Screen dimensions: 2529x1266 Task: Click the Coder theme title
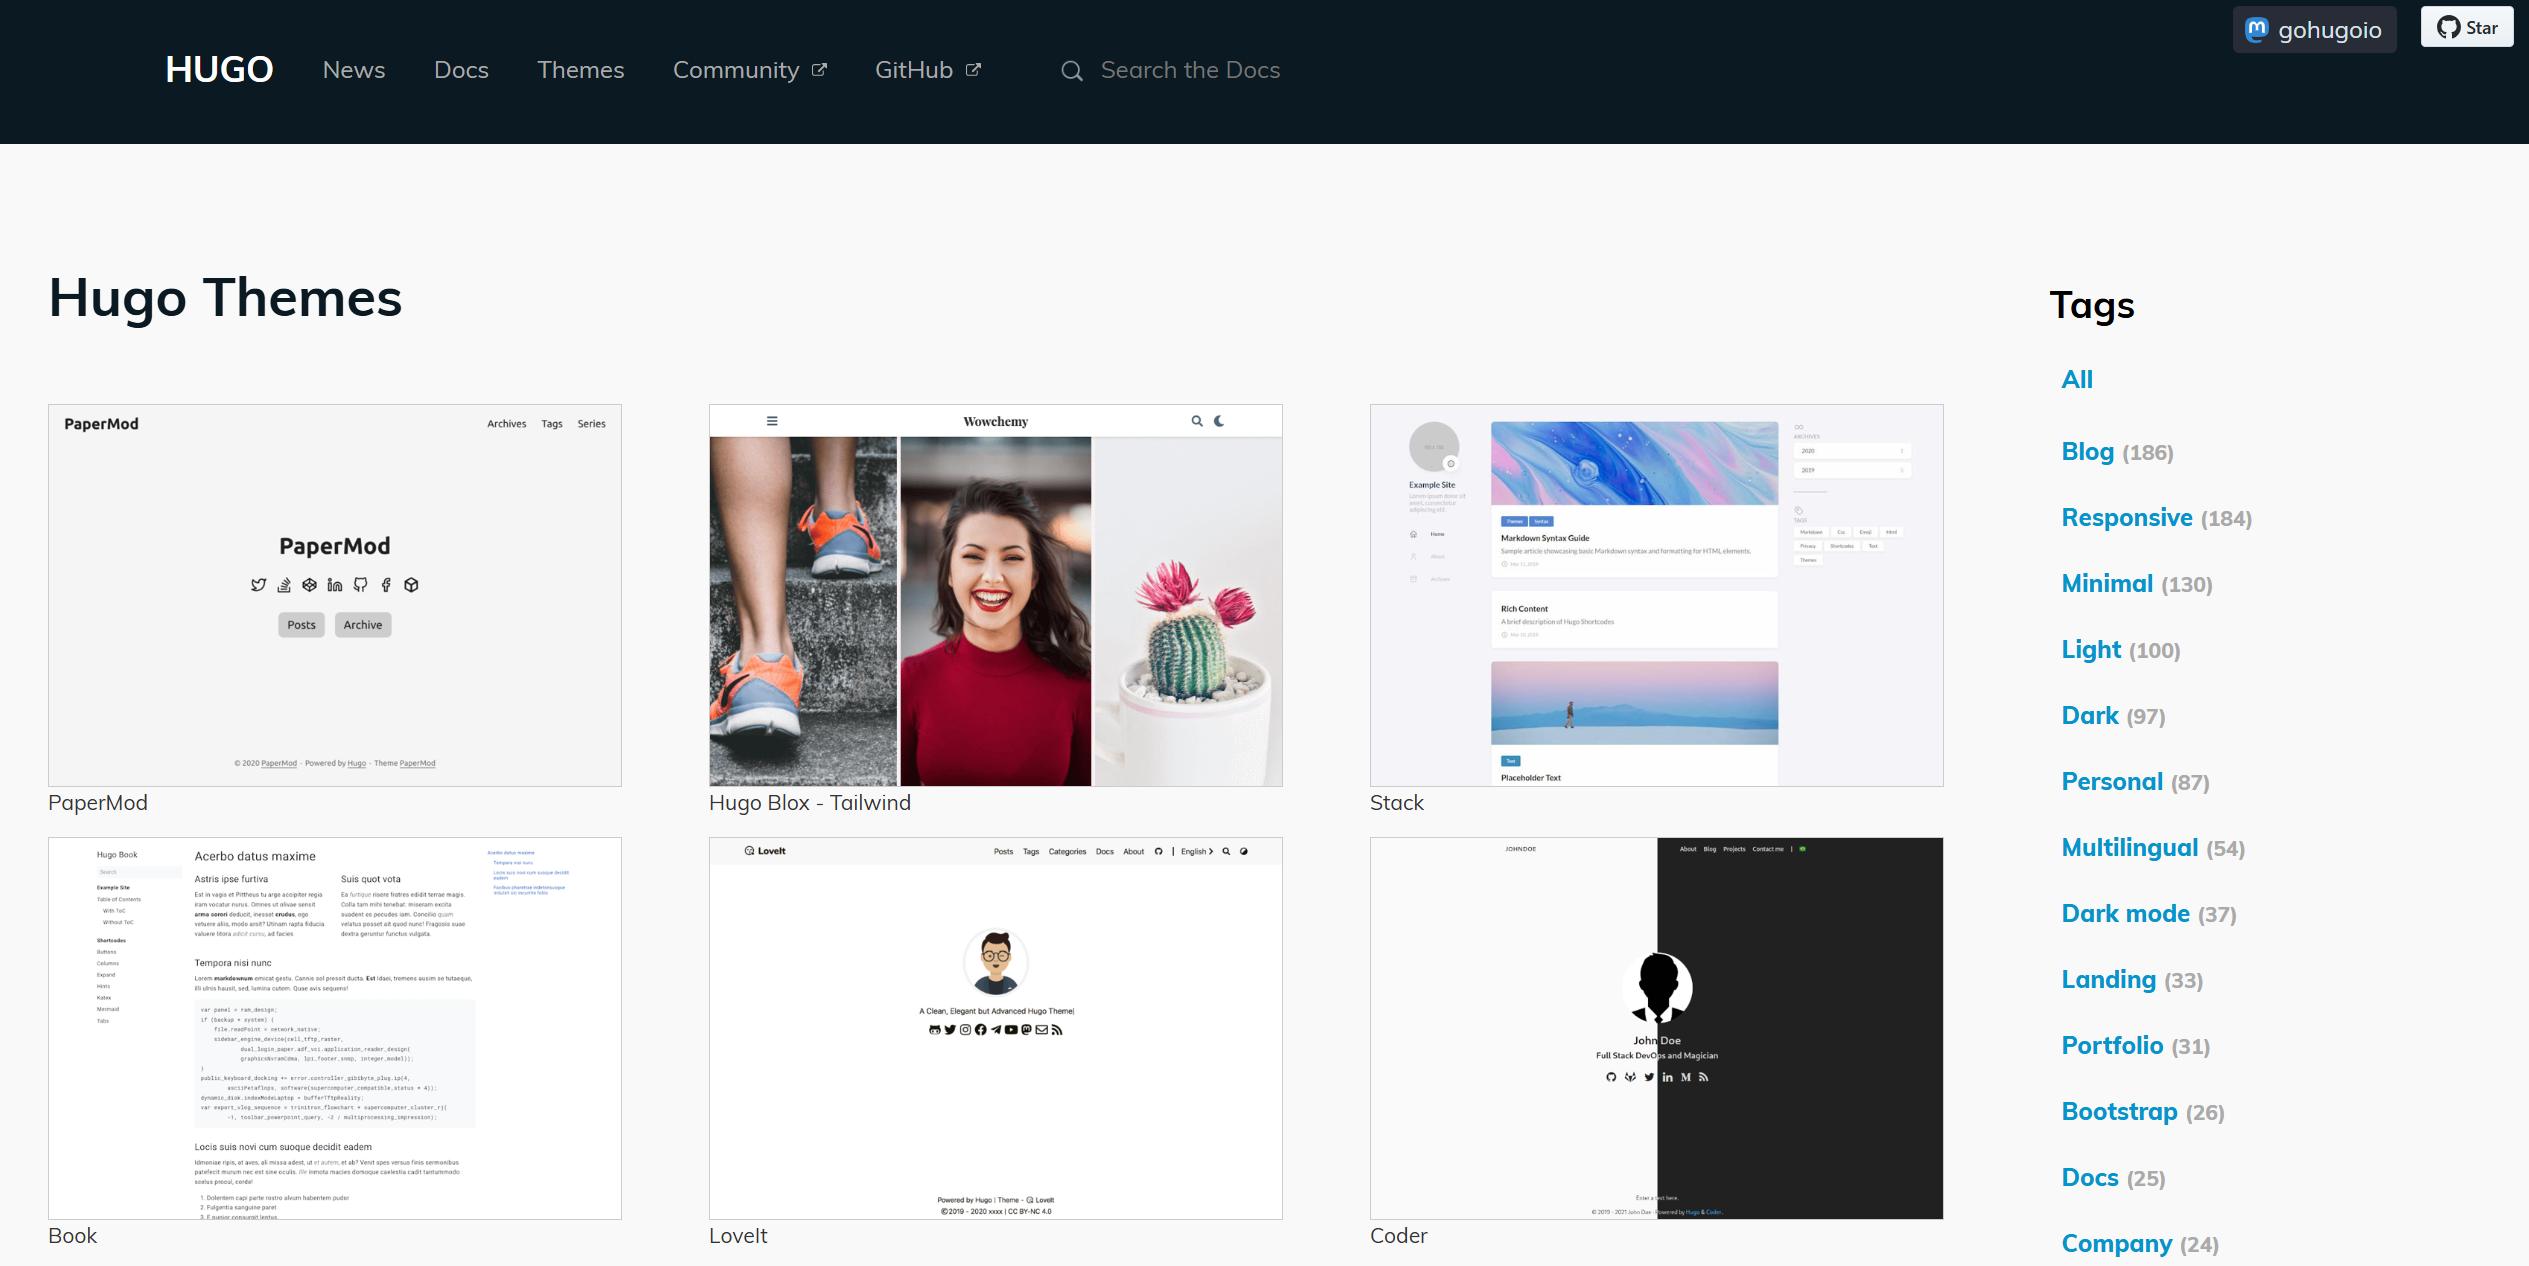pyautogui.click(x=1399, y=1236)
